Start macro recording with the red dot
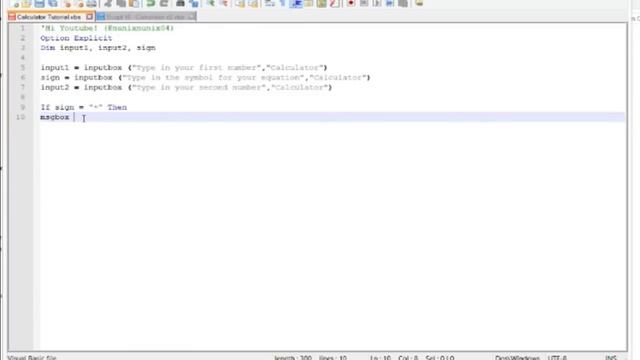 point(351,3)
